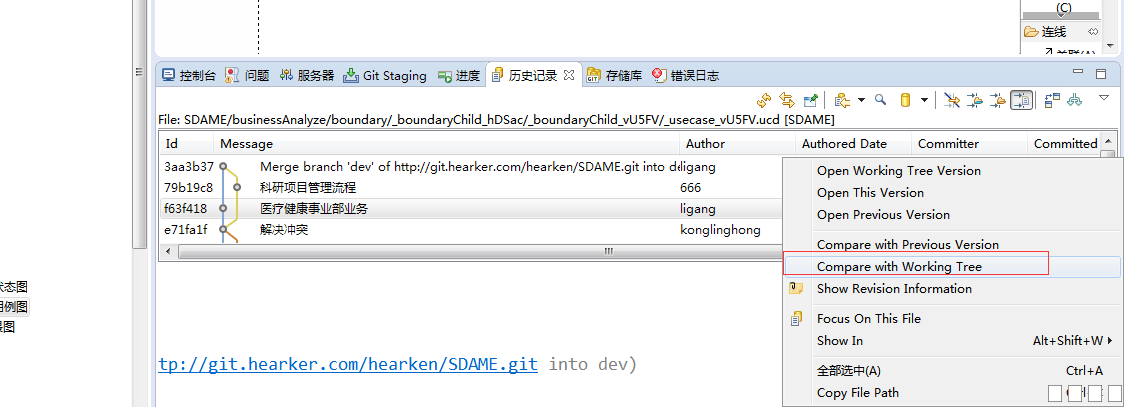
Task: Click Show Revision Information icon in context menu
Action: point(797,289)
